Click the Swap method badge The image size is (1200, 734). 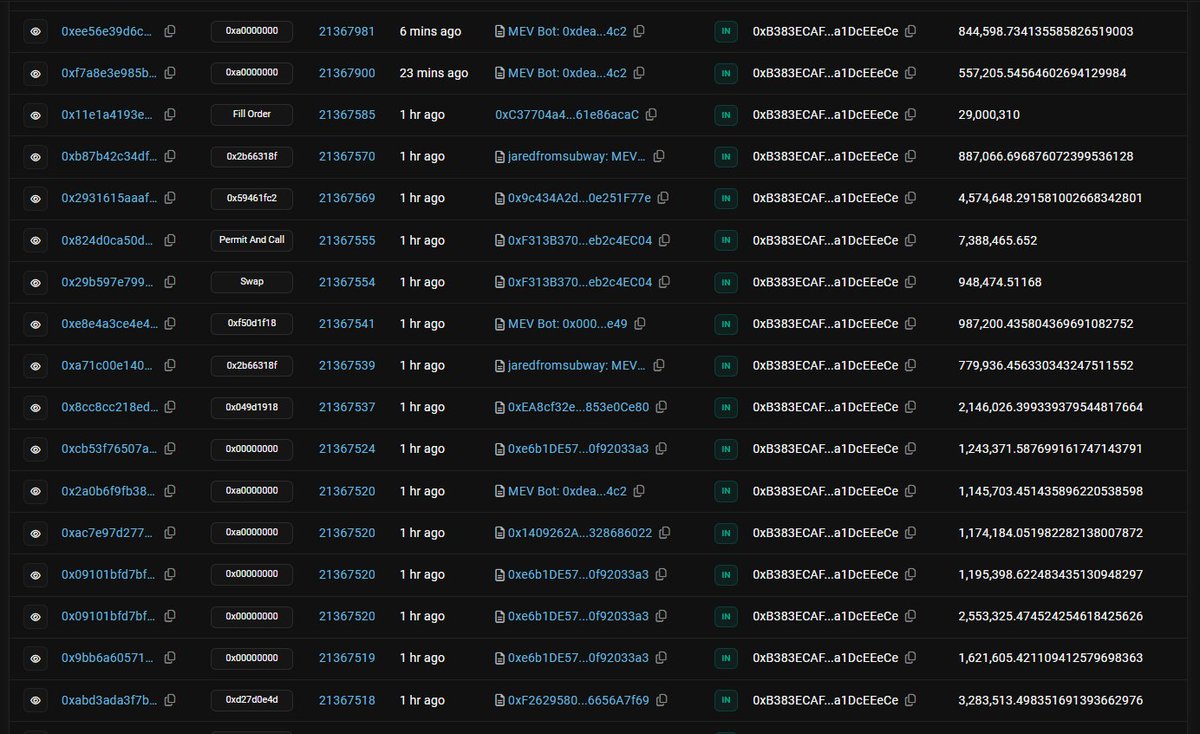point(252,283)
